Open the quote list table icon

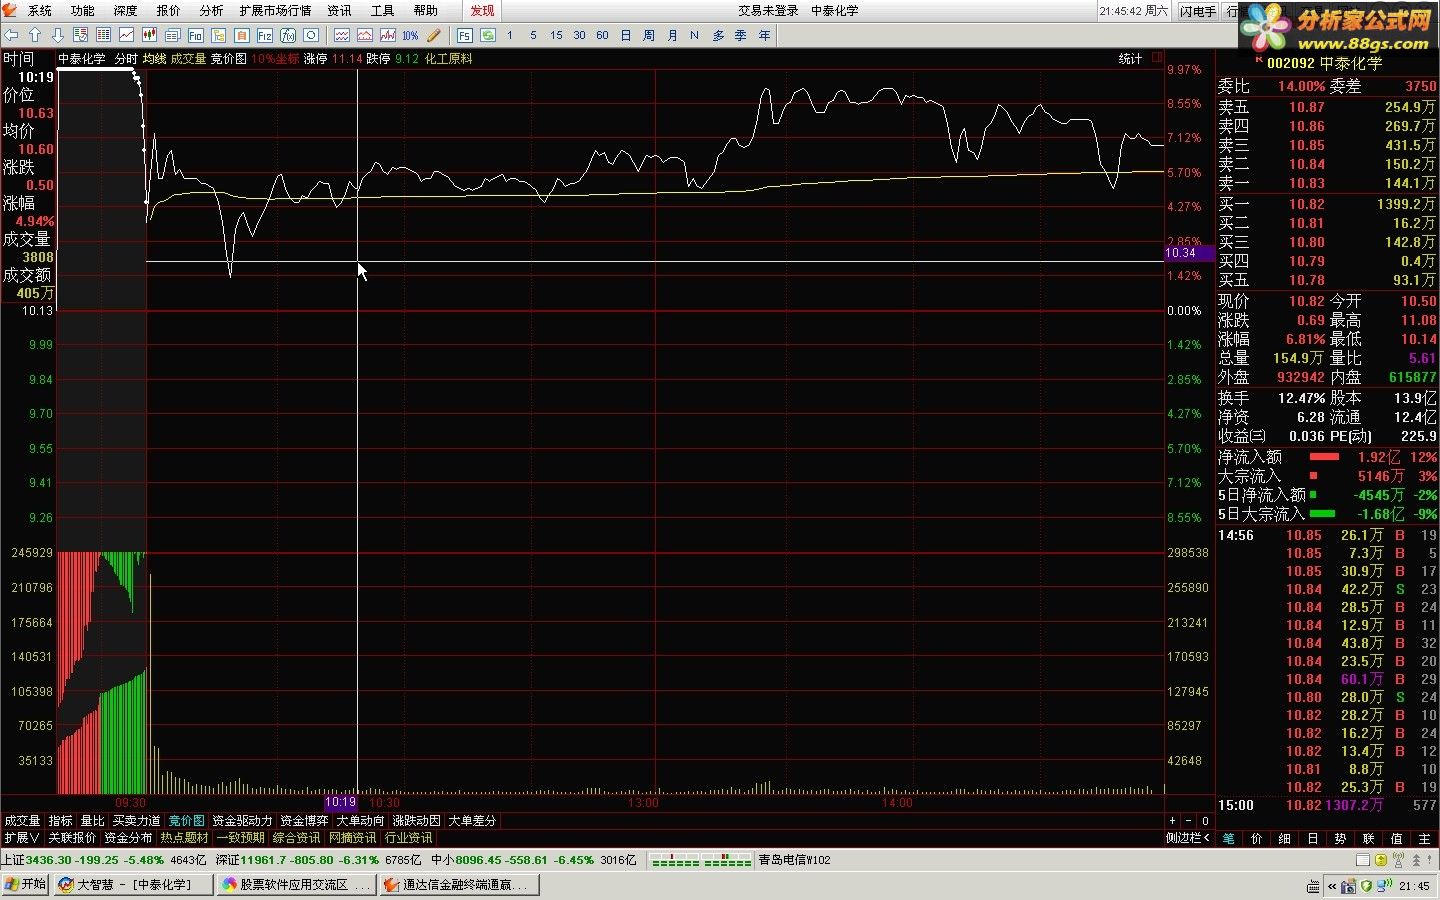pyautogui.click(x=103, y=35)
